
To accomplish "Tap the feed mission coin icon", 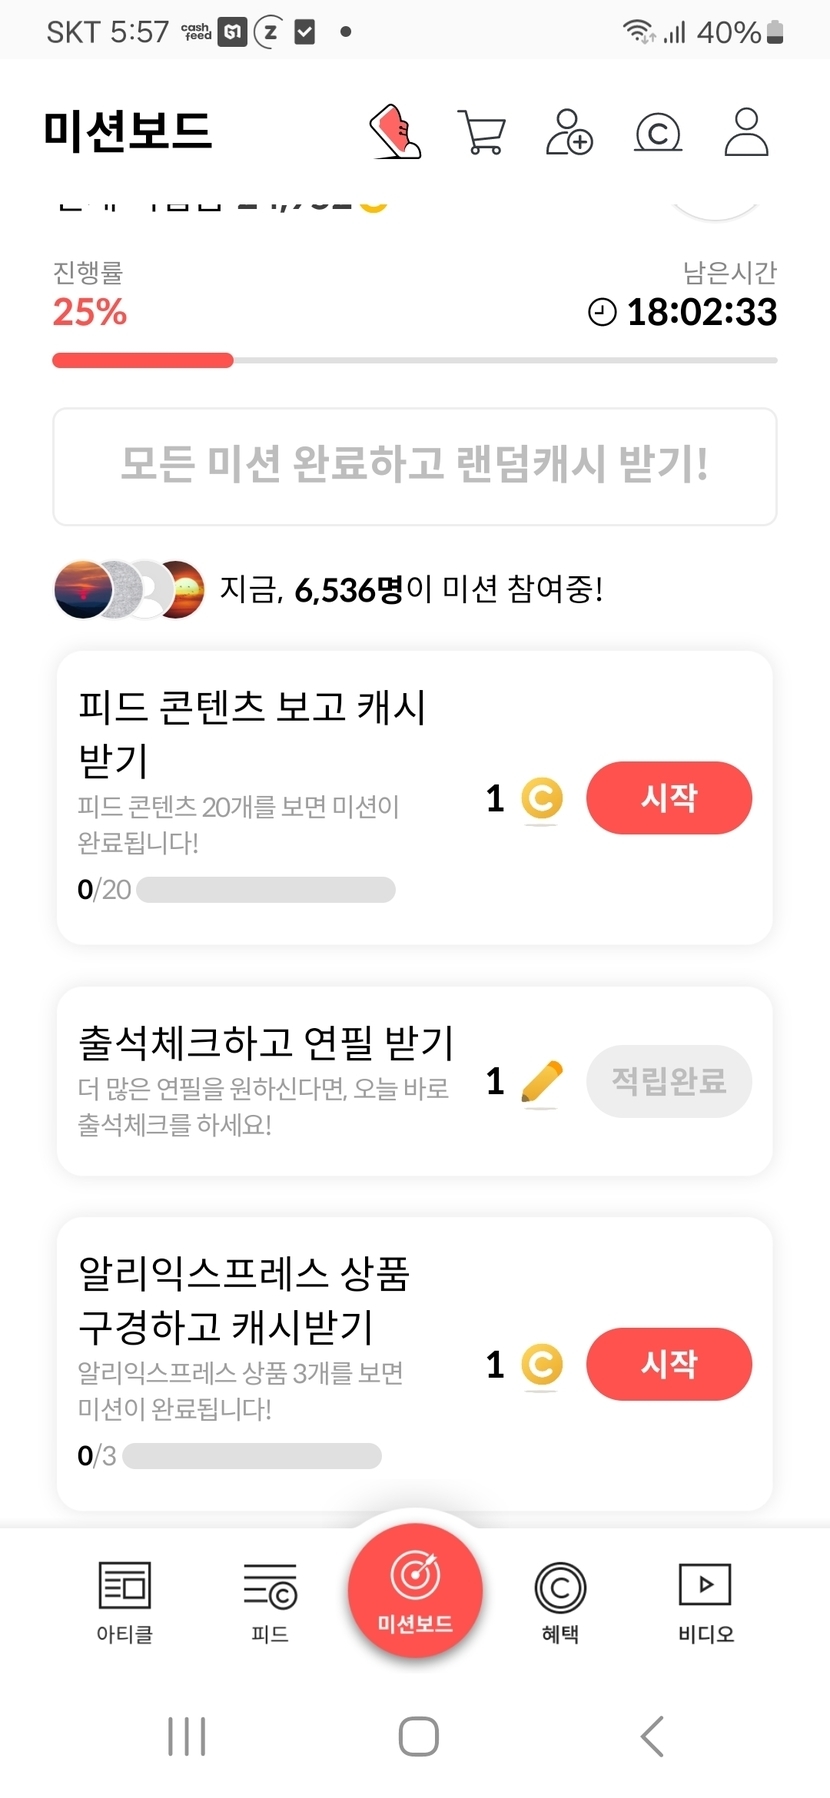I will pos(542,798).
